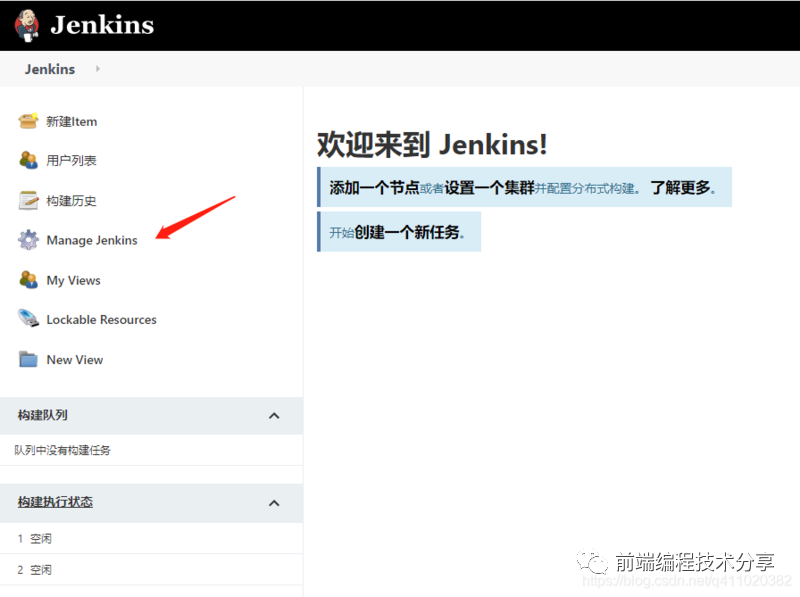Select executor row 1 空闲
Screen dimensions: 800x597
click(151, 538)
